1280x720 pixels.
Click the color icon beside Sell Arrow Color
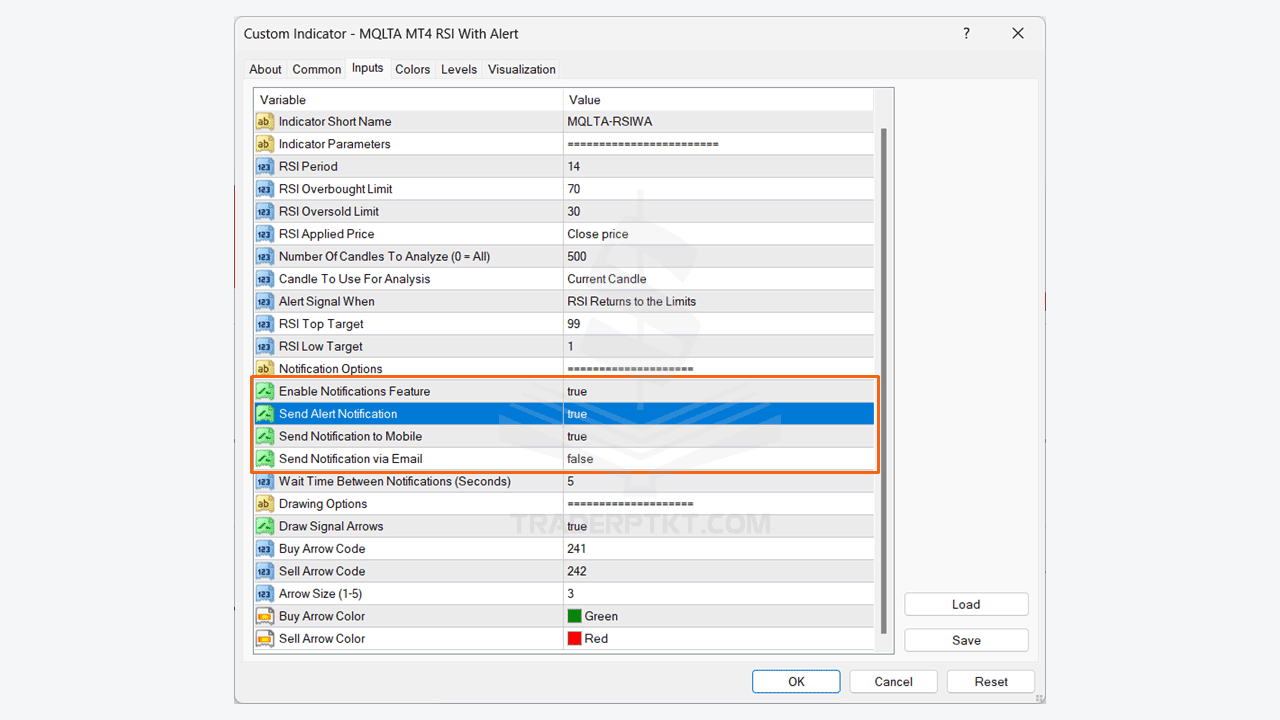[265, 639]
